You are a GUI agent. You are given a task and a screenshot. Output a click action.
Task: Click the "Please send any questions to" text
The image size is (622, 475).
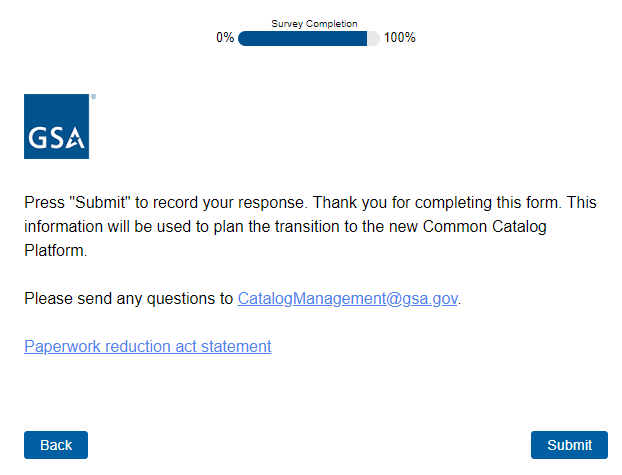[x=128, y=298]
